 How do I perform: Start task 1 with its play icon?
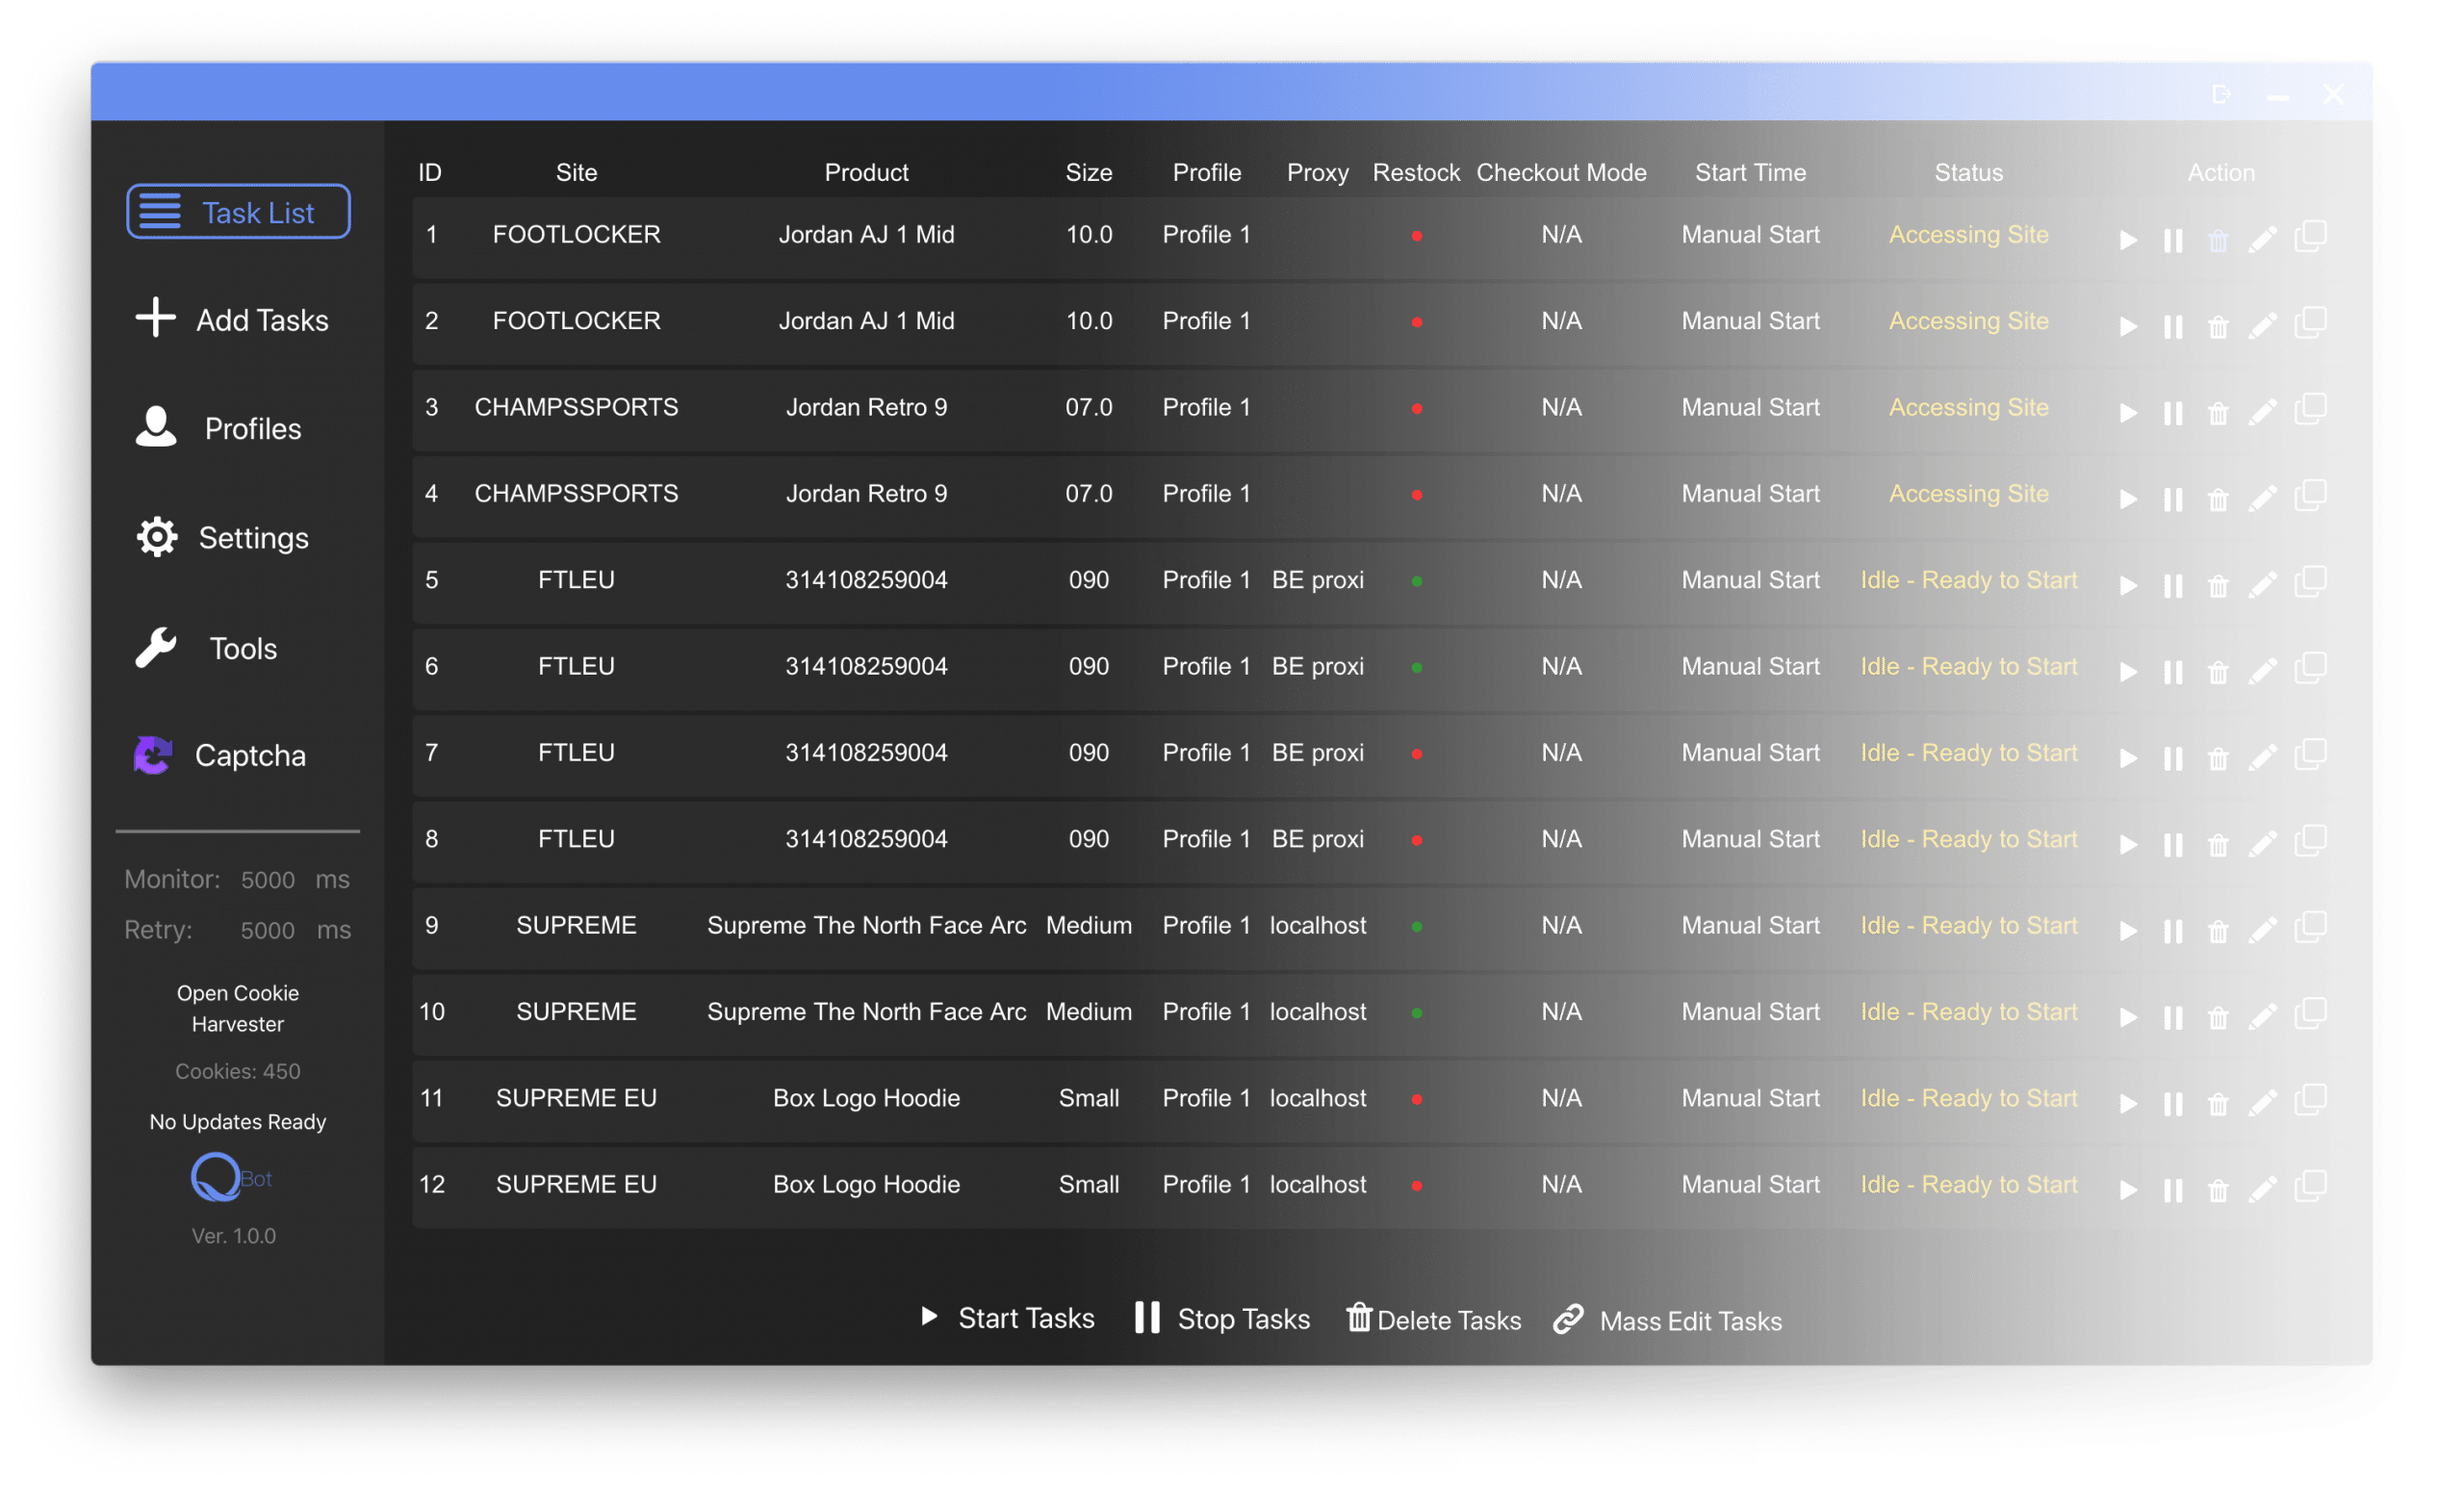[x=2128, y=240]
